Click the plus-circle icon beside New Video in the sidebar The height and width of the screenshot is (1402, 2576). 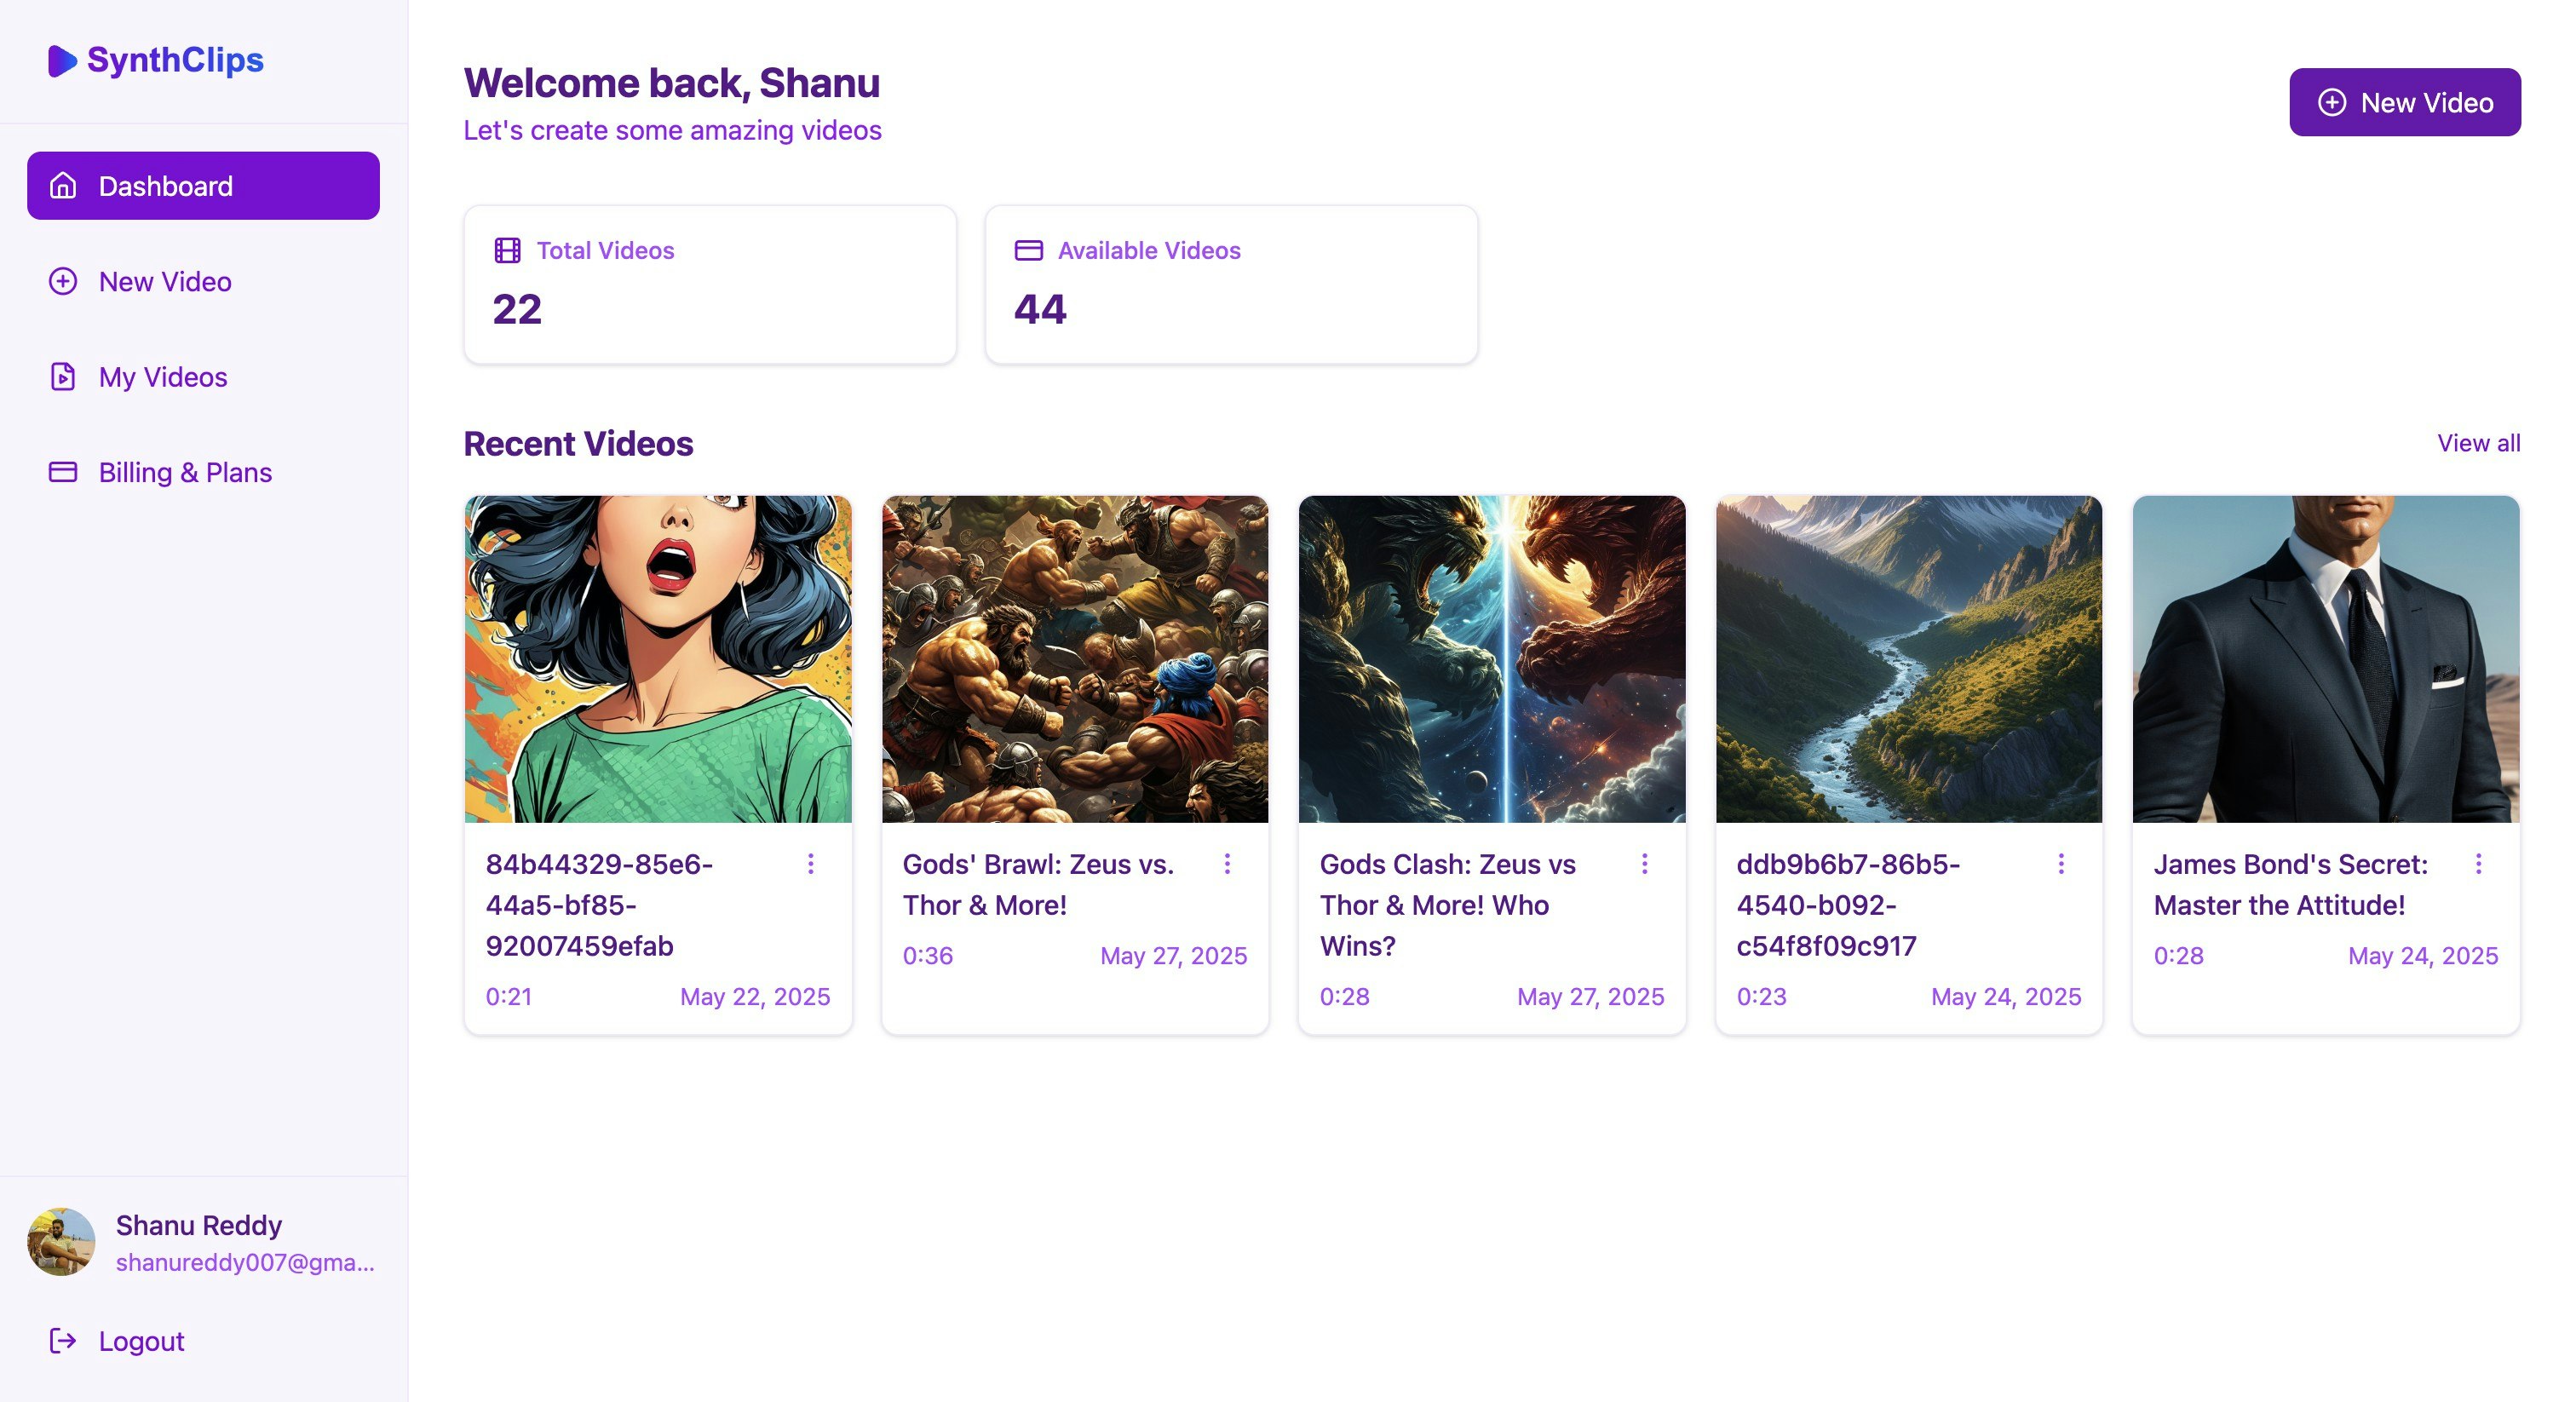tap(63, 281)
